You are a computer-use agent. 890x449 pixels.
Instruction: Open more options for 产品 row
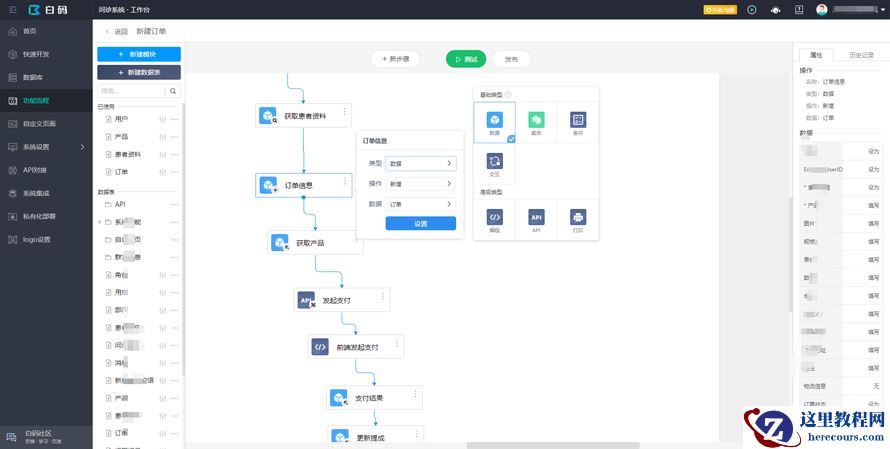(174, 137)
